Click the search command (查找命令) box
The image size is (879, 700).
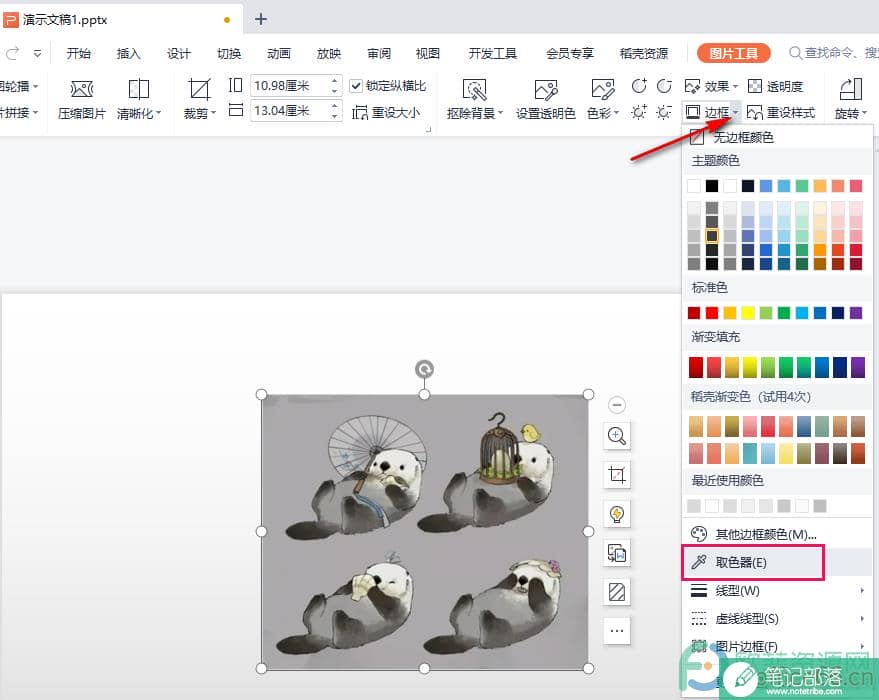834,53
